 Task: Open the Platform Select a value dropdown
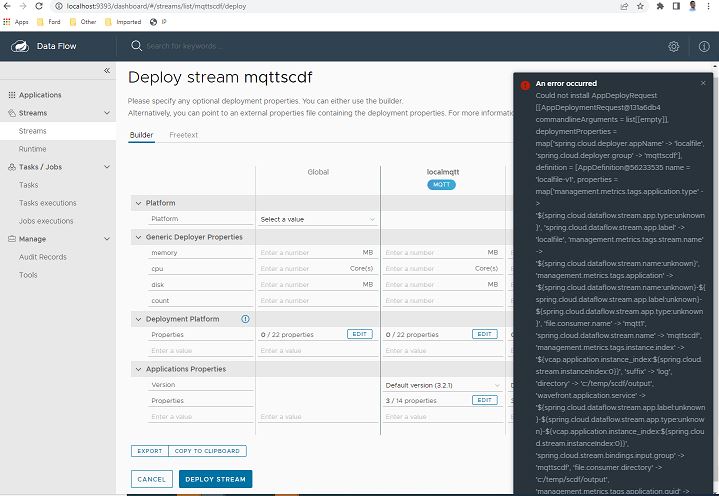point(318,219)
